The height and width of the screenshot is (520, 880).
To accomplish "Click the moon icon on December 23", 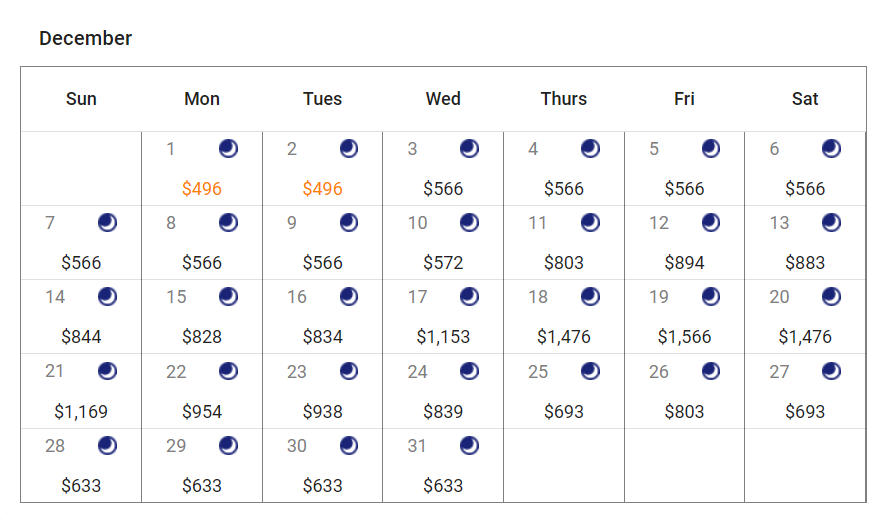I will [349, 371].
